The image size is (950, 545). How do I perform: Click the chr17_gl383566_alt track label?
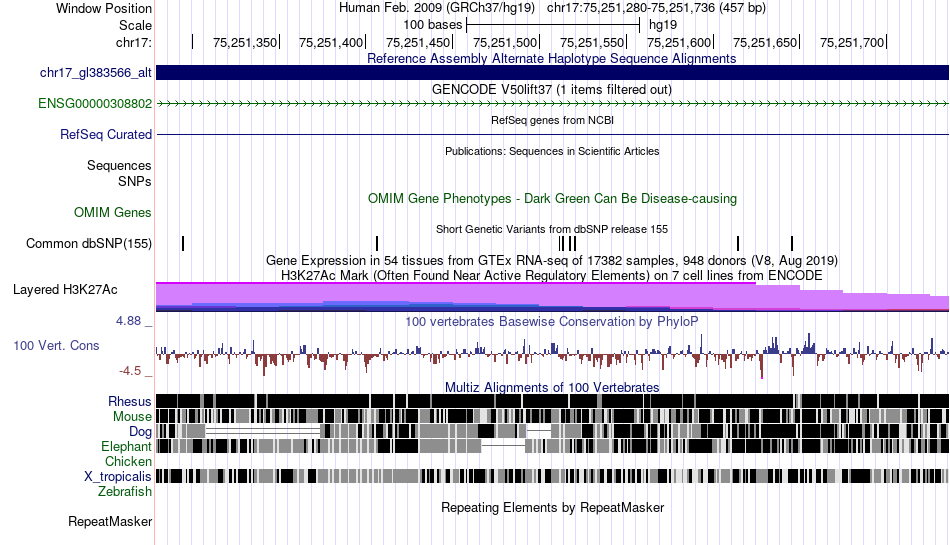(96, 73)
